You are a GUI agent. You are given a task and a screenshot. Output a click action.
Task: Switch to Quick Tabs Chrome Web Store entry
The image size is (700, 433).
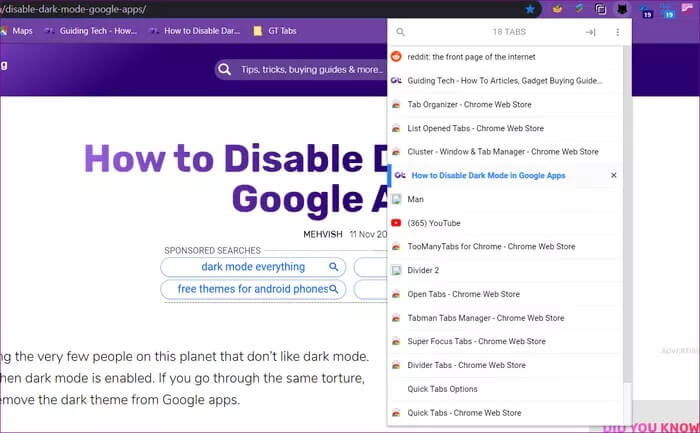[x=505, y=413]
